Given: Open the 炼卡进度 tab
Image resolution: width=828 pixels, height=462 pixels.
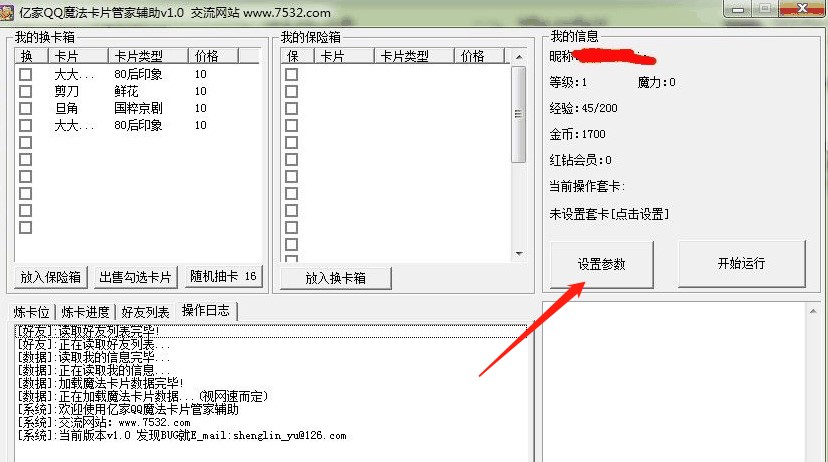Looking at the screenshot, I should click(x=86, y=312).
